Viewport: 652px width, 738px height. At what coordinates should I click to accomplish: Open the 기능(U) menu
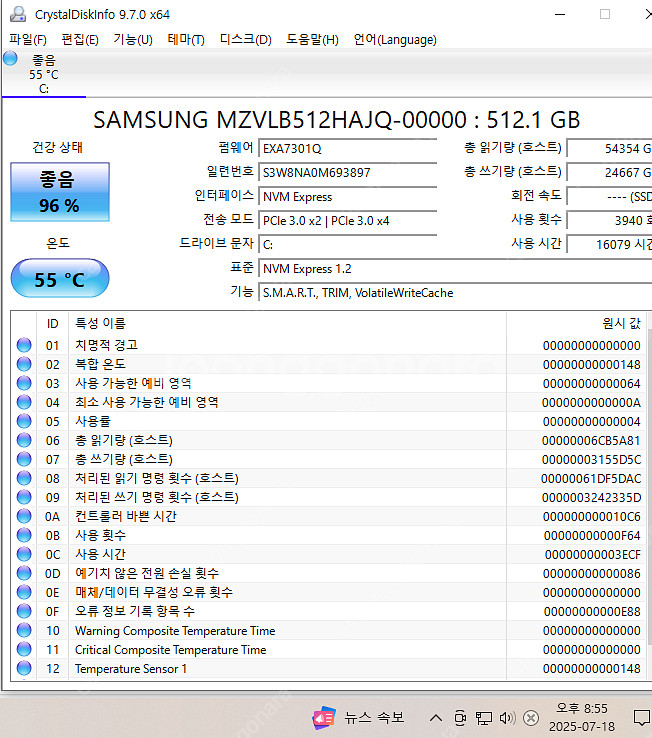133,40
